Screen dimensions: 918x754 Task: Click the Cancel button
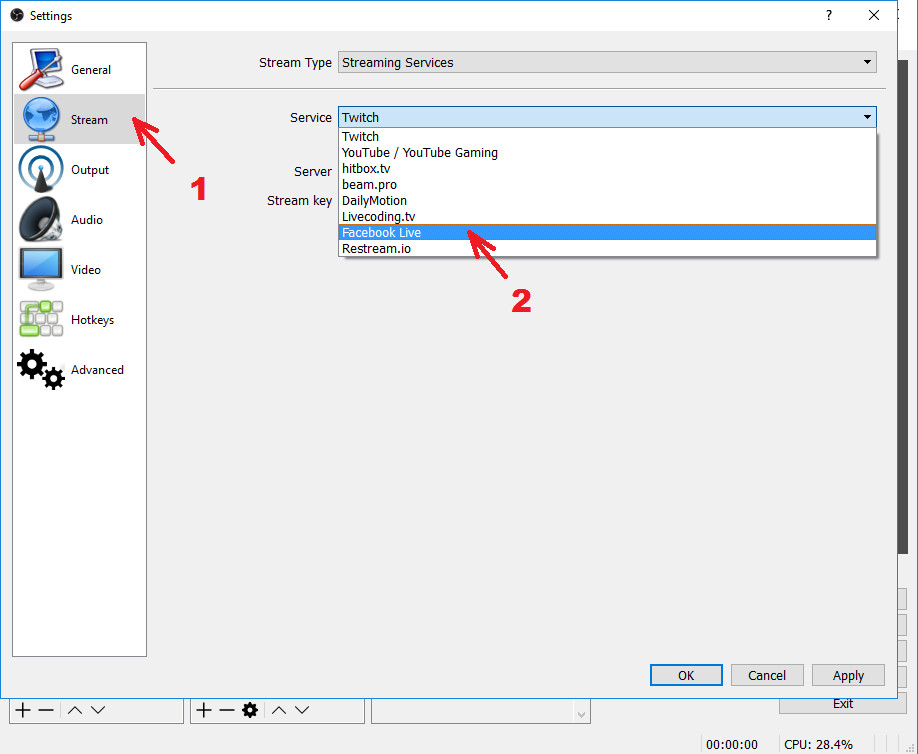[x=767, y=675]
